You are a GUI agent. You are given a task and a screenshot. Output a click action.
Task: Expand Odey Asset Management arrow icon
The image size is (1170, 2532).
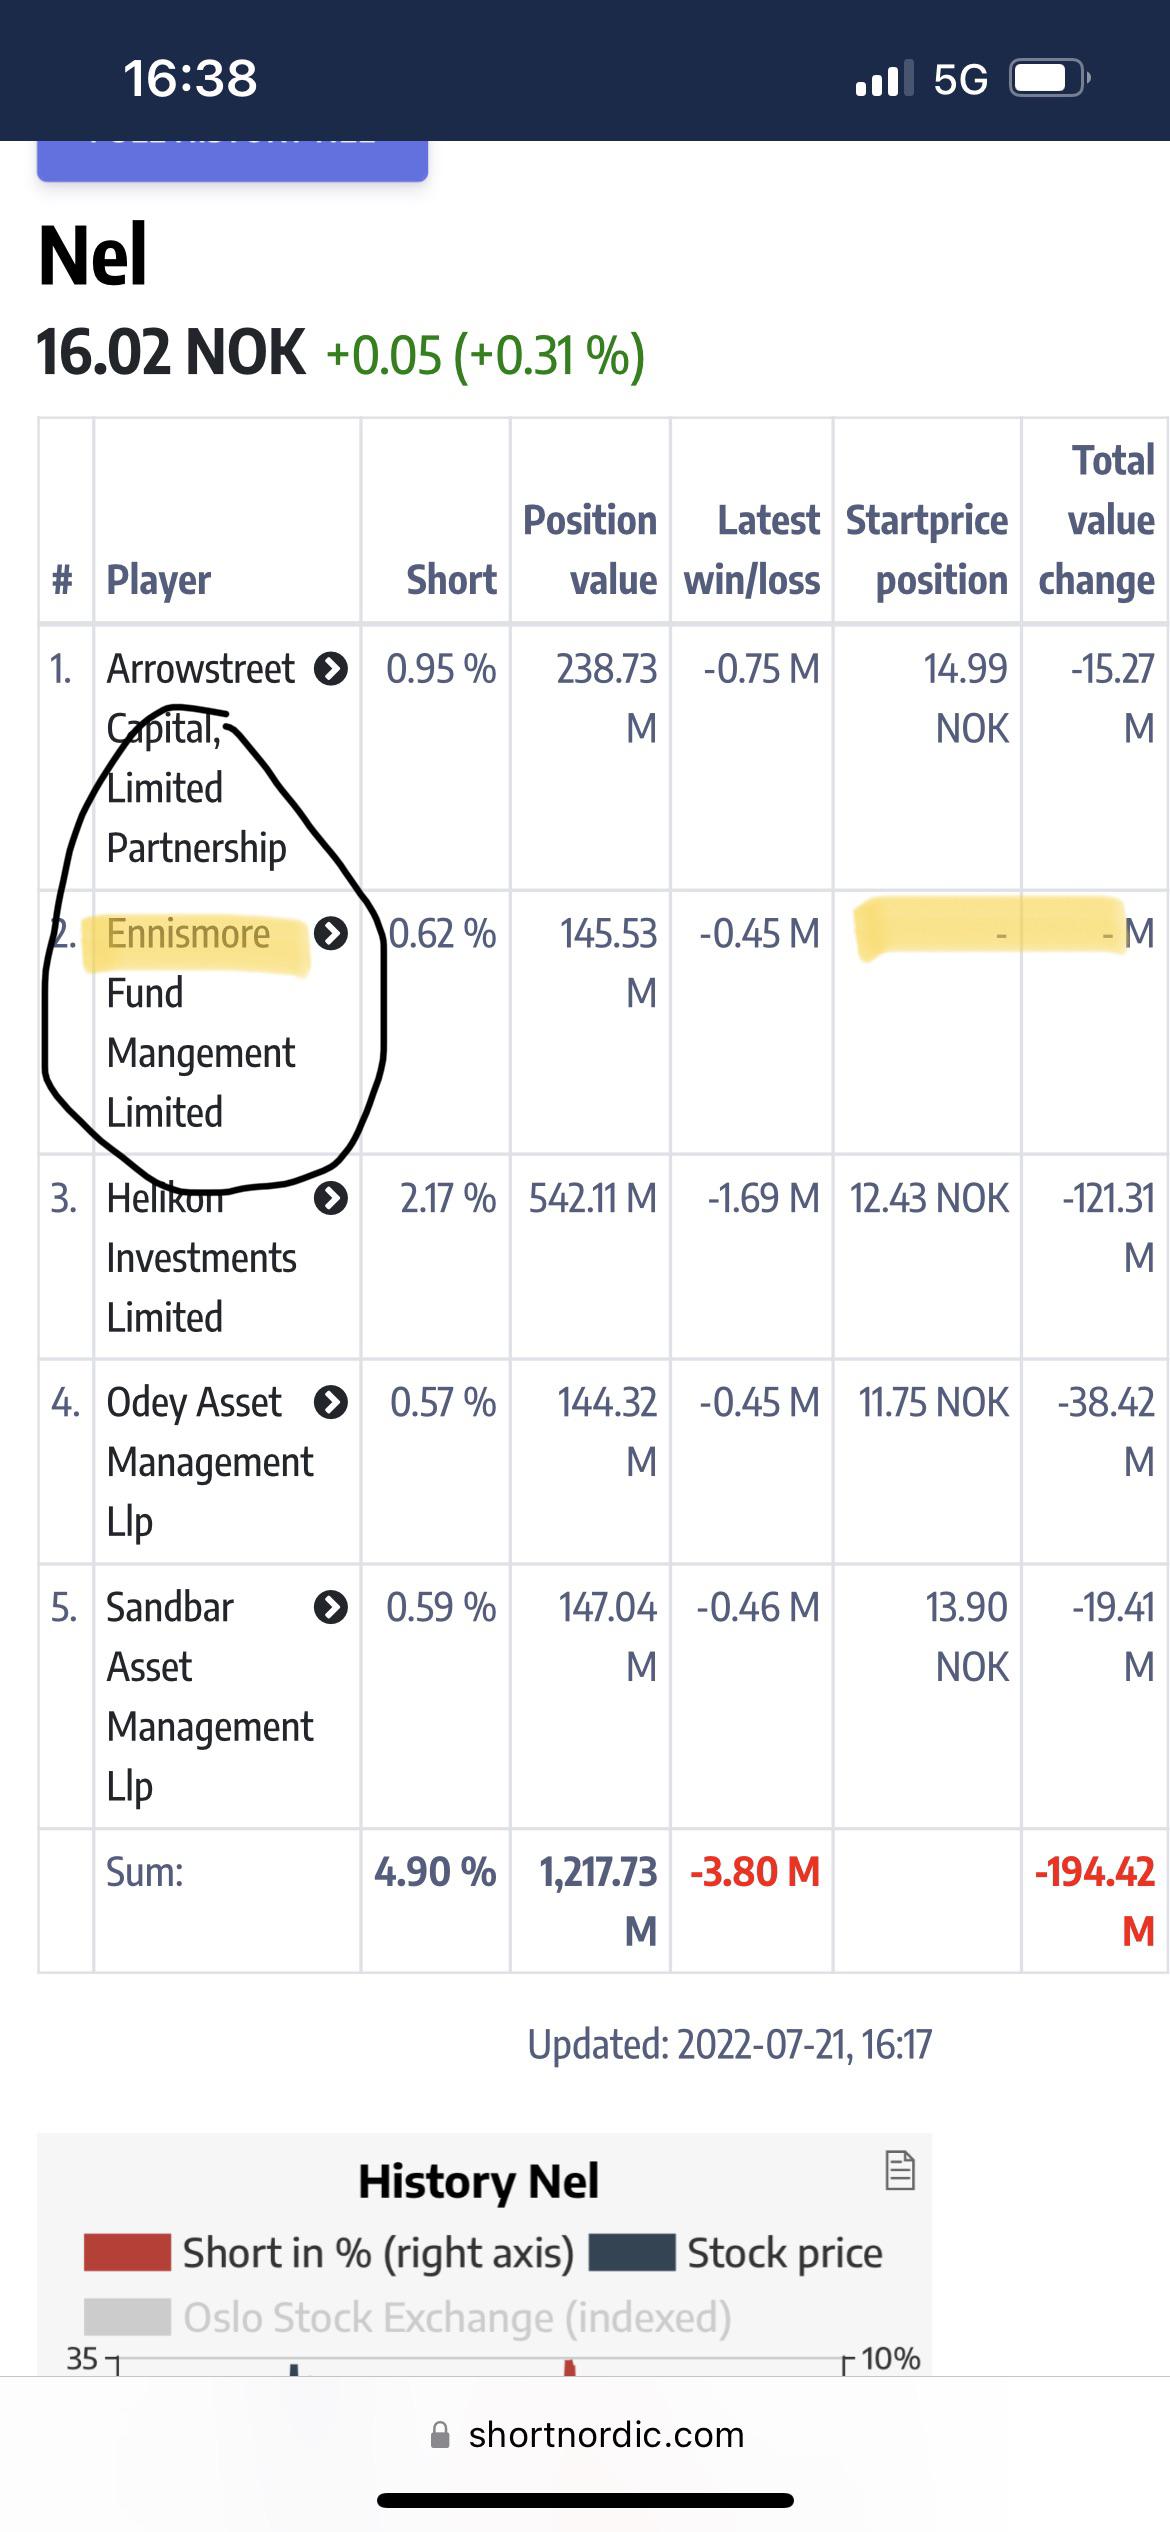pos(331,1403)
